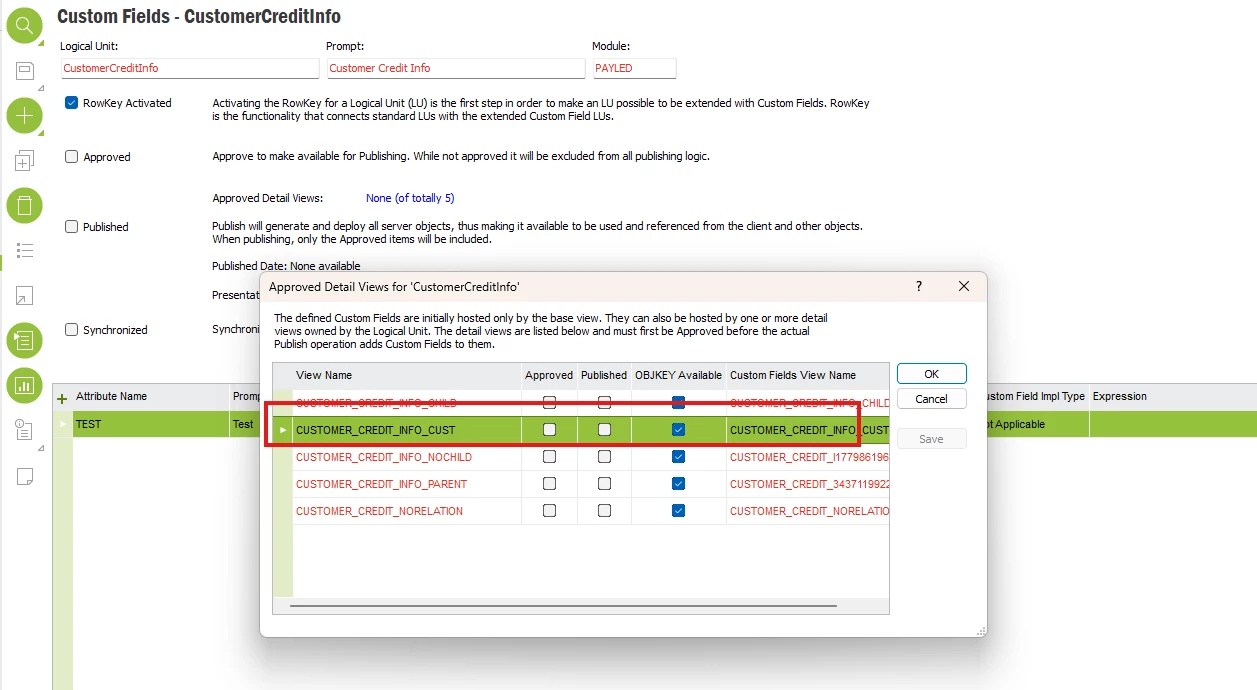
Task: Click the green plus icon beside Attribute Name header
Action: tap(62, 398)
